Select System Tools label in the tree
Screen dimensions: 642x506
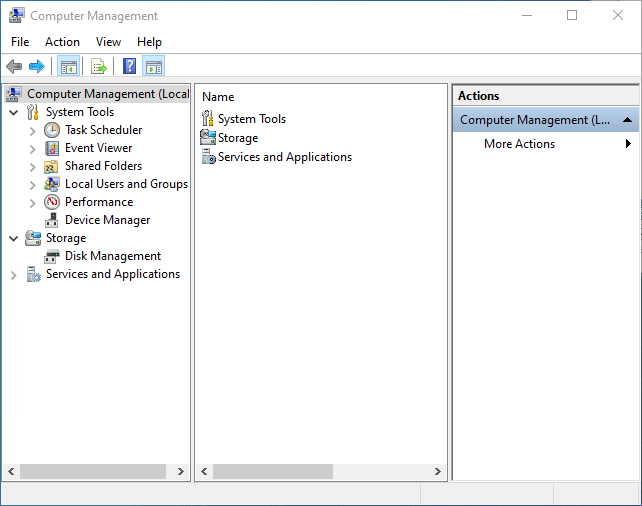80,112
